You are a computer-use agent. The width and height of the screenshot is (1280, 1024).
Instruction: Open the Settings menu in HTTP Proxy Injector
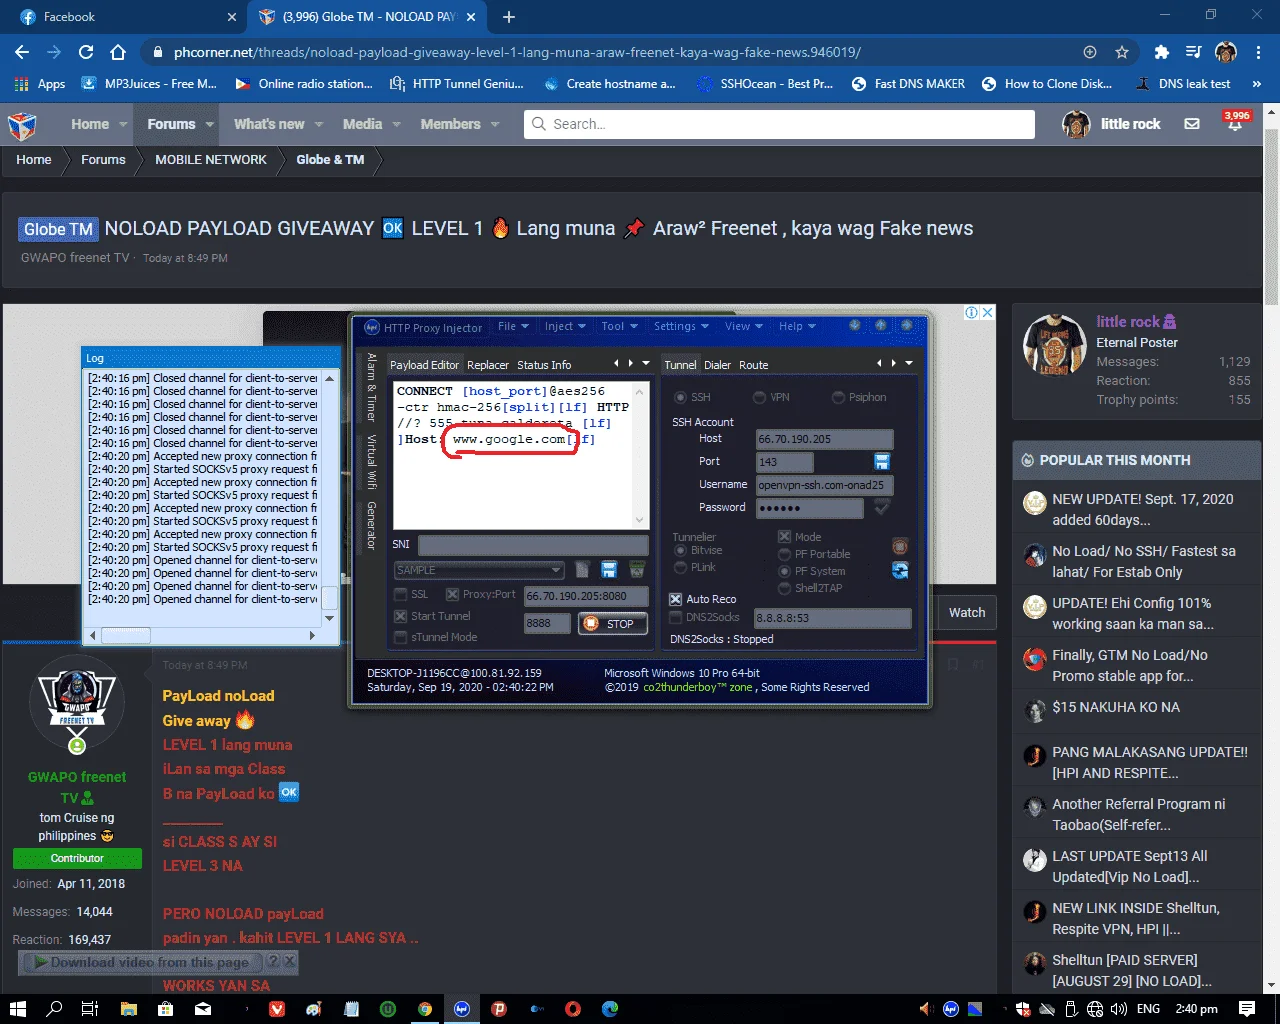pyautogui.click(x=681, y=326)
